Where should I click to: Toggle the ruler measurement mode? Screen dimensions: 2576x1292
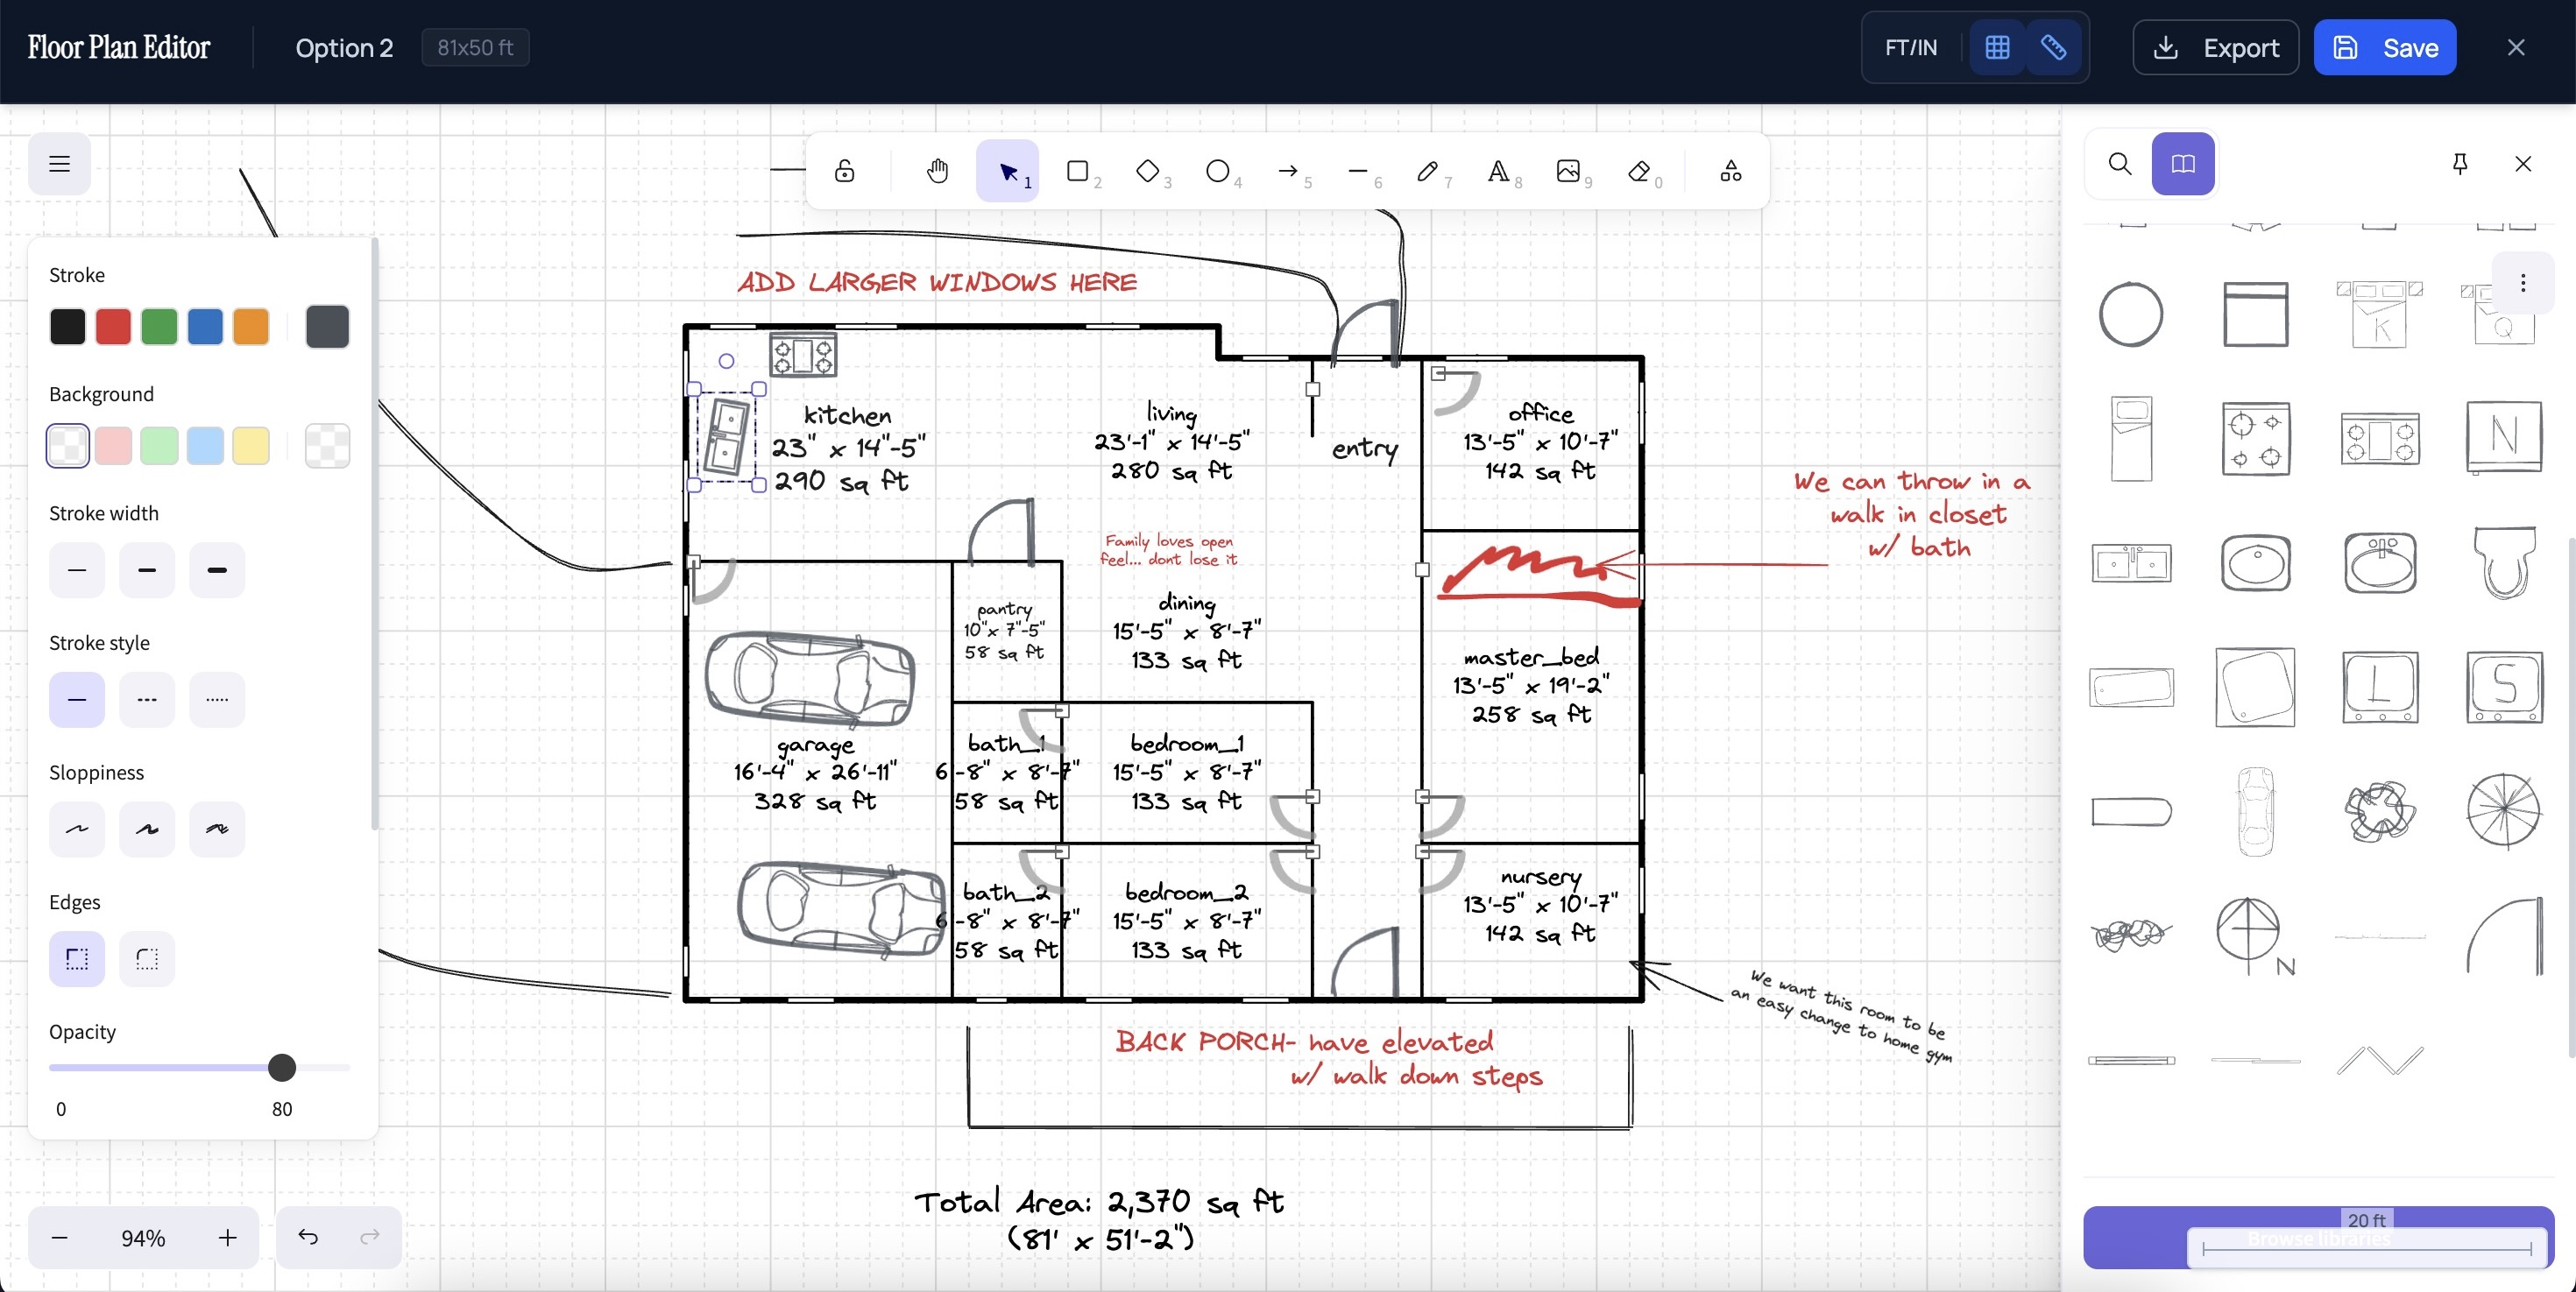(x=2053, y=47)
